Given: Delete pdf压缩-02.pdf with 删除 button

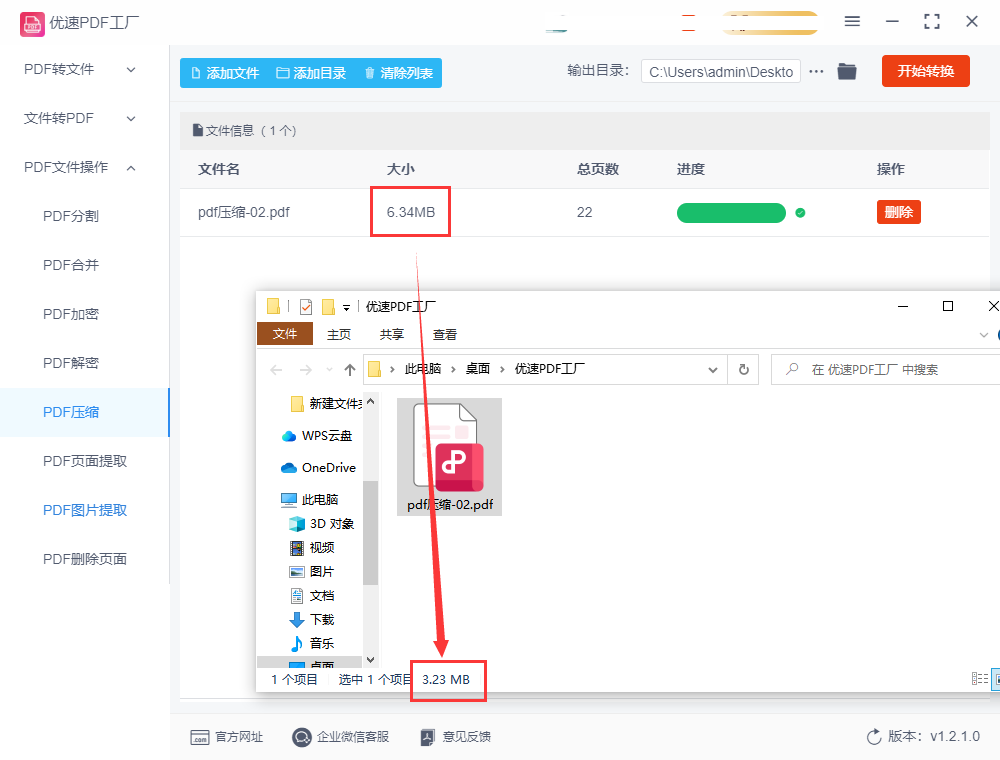Looking at the screenshot, I should [x=899, y=212].
